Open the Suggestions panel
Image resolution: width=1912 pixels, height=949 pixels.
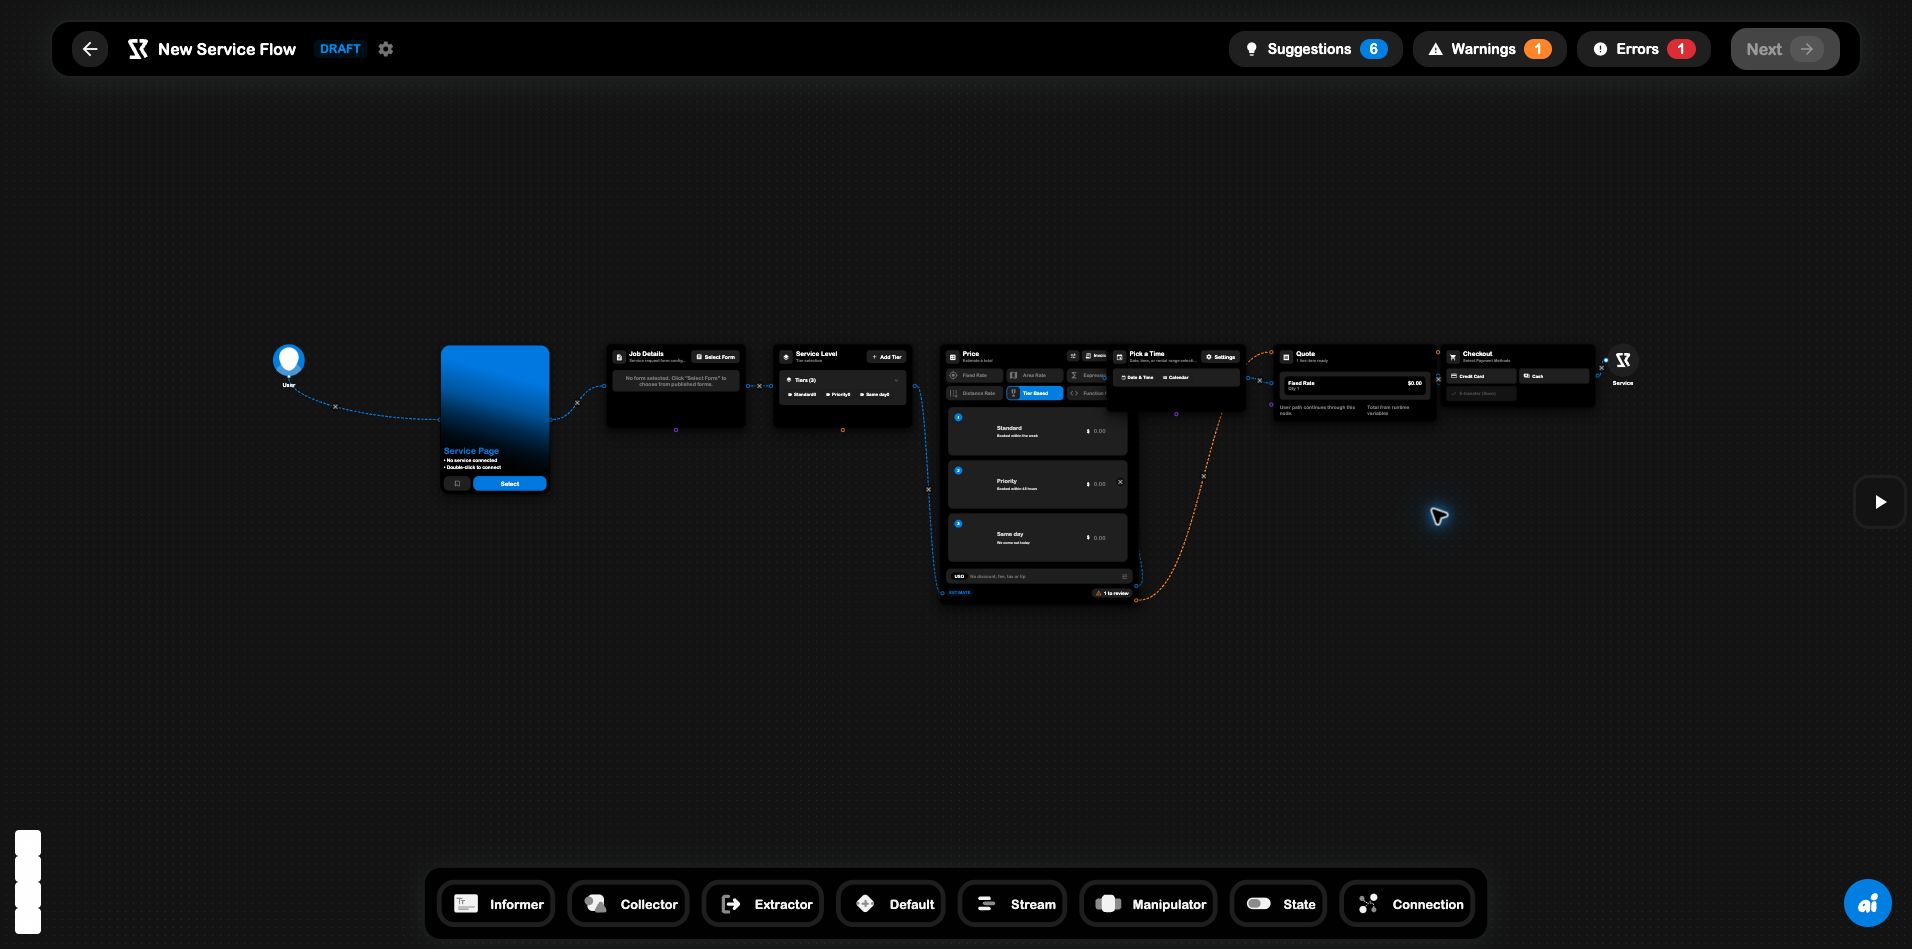(1315, 49)
